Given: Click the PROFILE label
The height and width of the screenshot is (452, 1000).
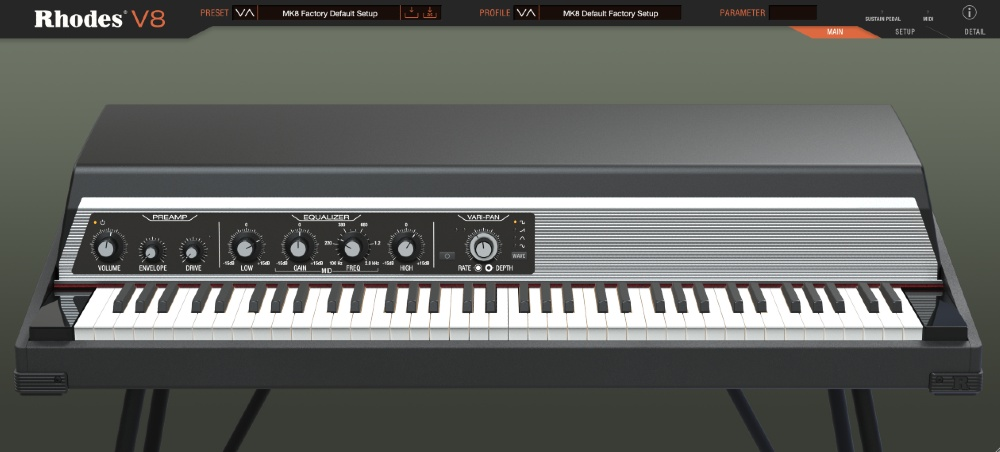Looking at the screenshot, I should [x=495, y=13].
